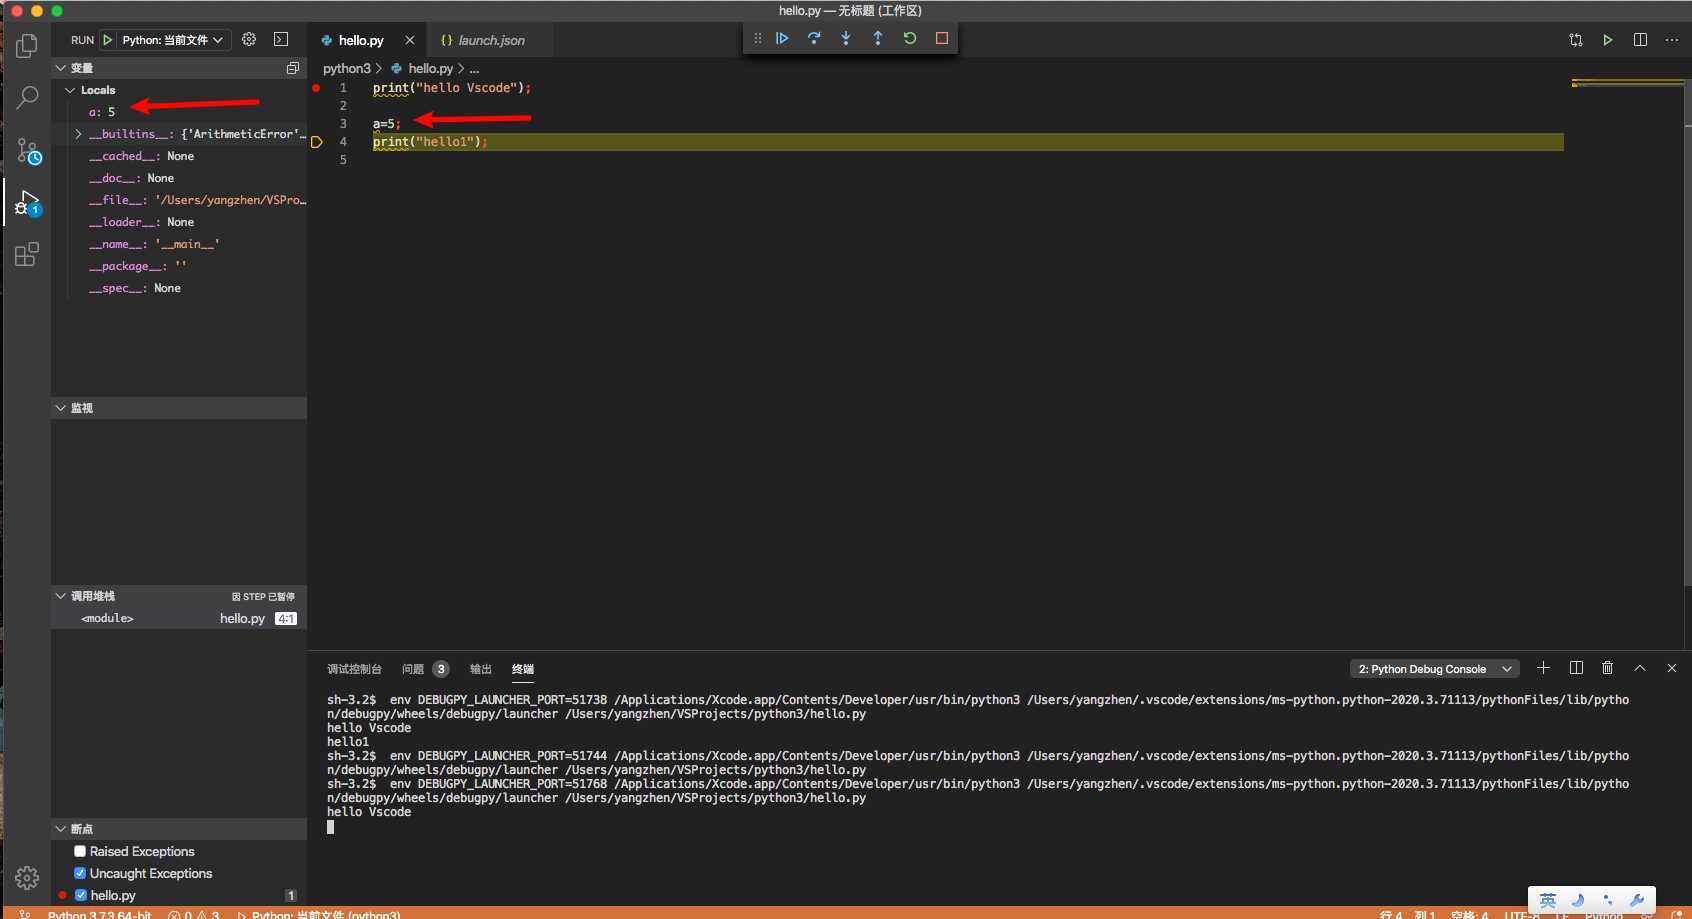Grab the debug toolbar drag handle

point(757,38)
